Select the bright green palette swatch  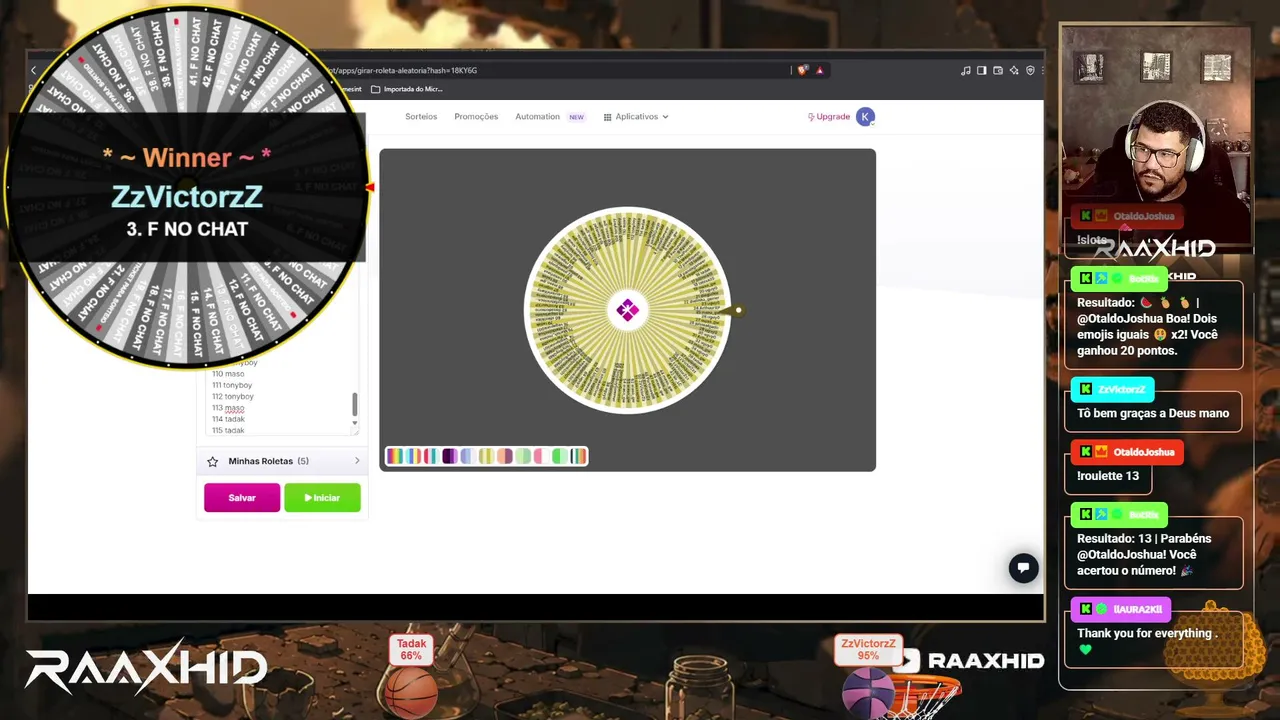click(559, 456)
